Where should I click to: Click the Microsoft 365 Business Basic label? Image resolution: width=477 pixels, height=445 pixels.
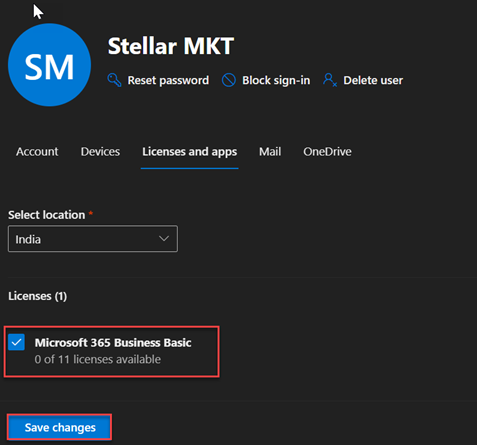click(x=113, y=343)
